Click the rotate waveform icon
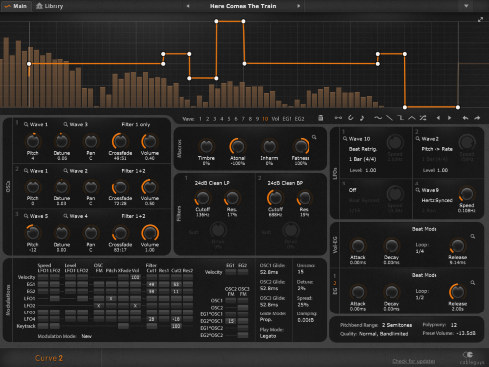Screen dimensions: 489x367 click(x=350, y=118)
